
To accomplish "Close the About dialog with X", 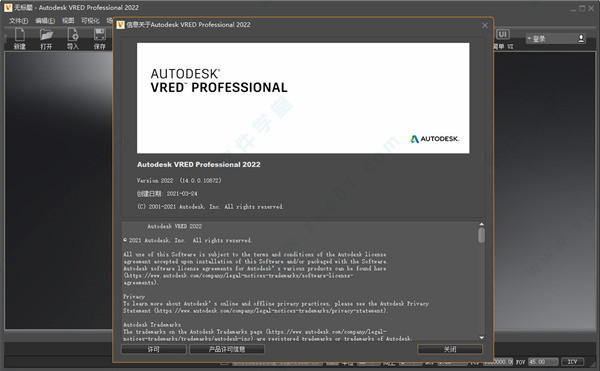I will coord(485,25).
